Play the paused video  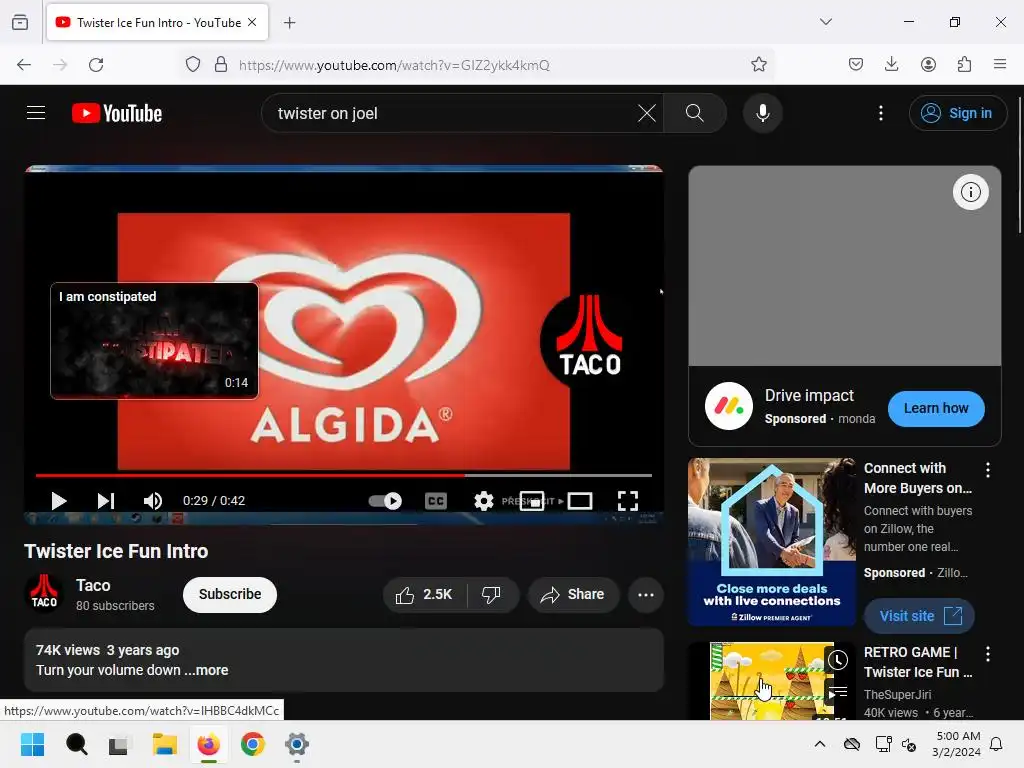(x=59, y=501)
